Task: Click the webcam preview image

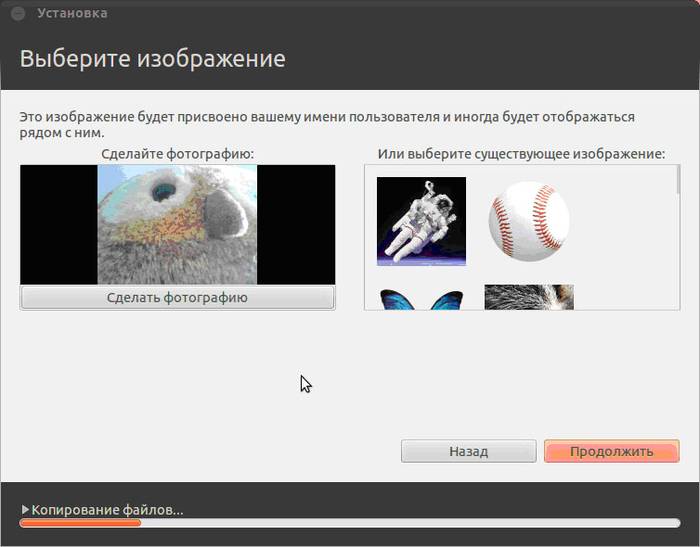Action: pos(177,225)
